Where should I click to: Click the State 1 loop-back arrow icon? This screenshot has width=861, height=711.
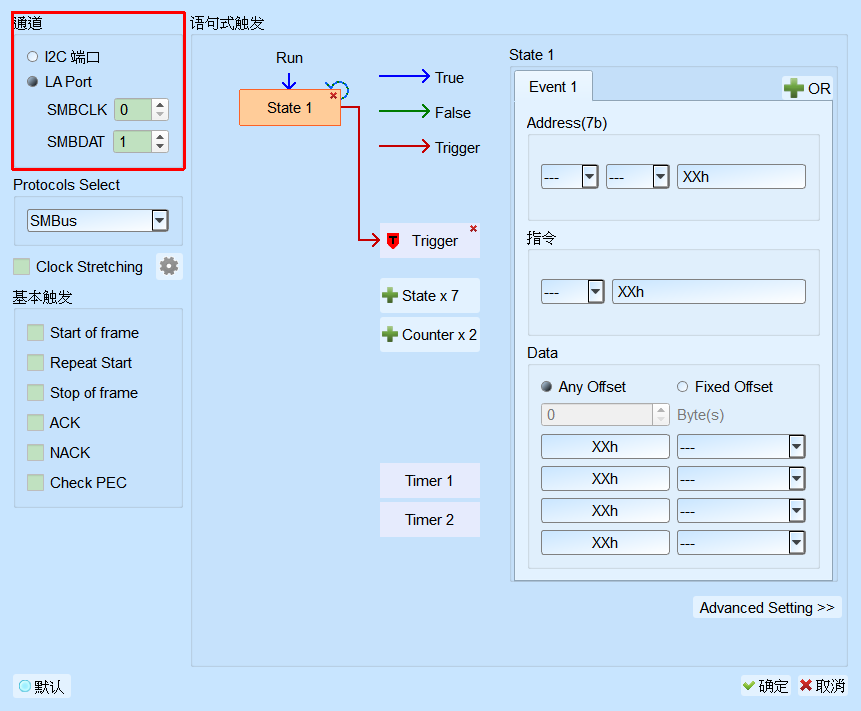coord(339,88)
